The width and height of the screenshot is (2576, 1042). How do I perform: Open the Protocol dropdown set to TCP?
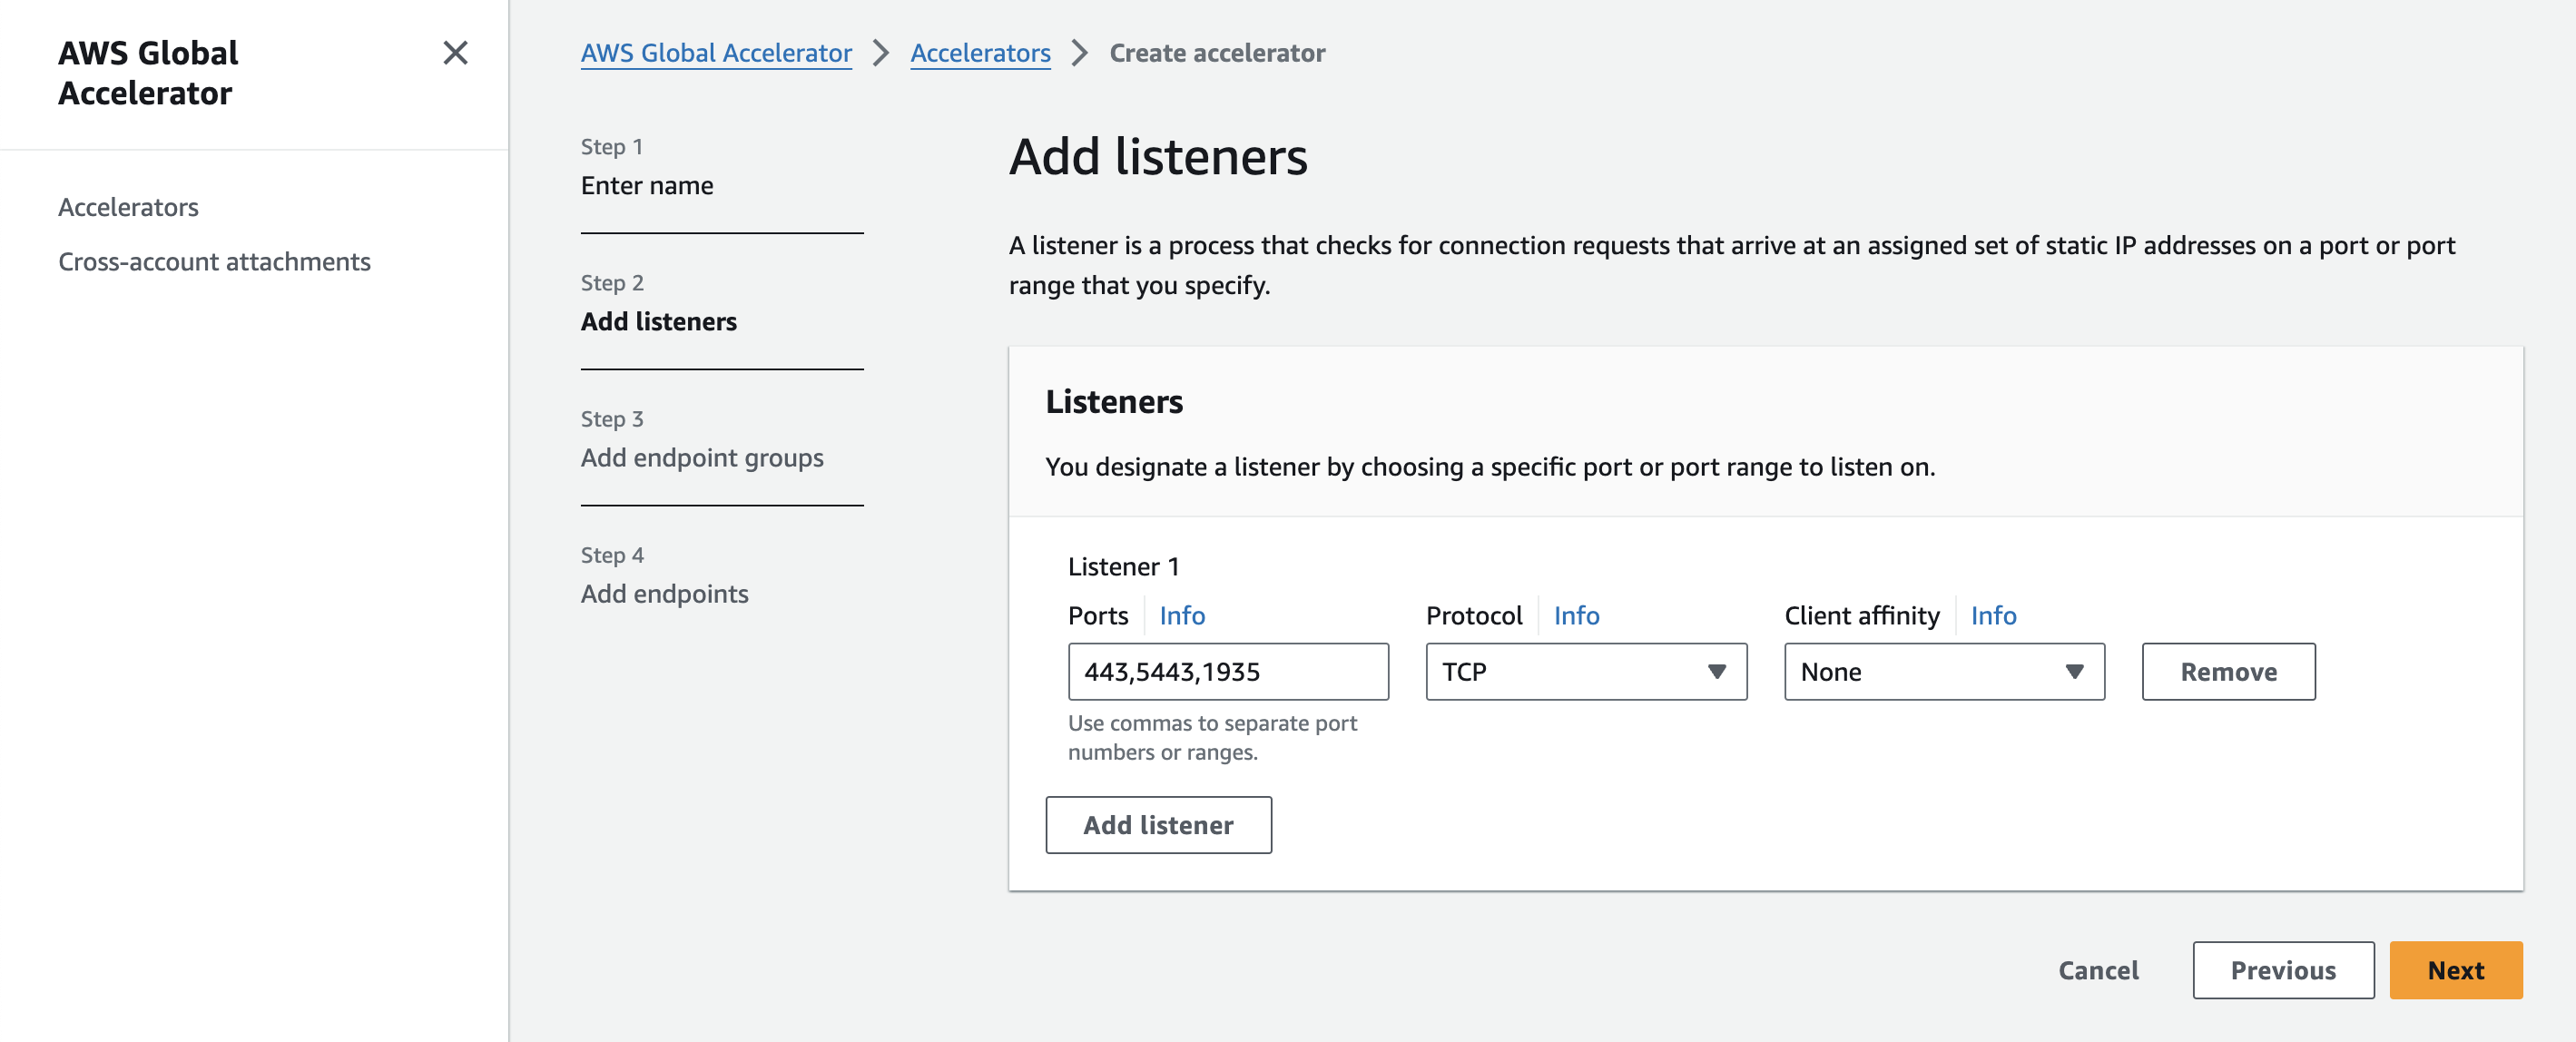tap(1586, 672)
